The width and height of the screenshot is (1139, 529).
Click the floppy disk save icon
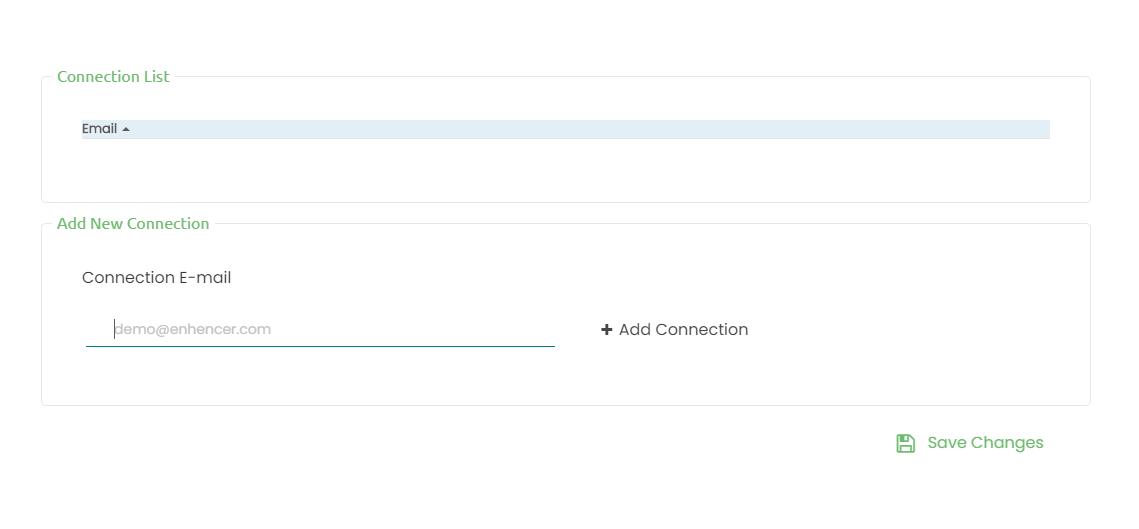pos(905,443)
